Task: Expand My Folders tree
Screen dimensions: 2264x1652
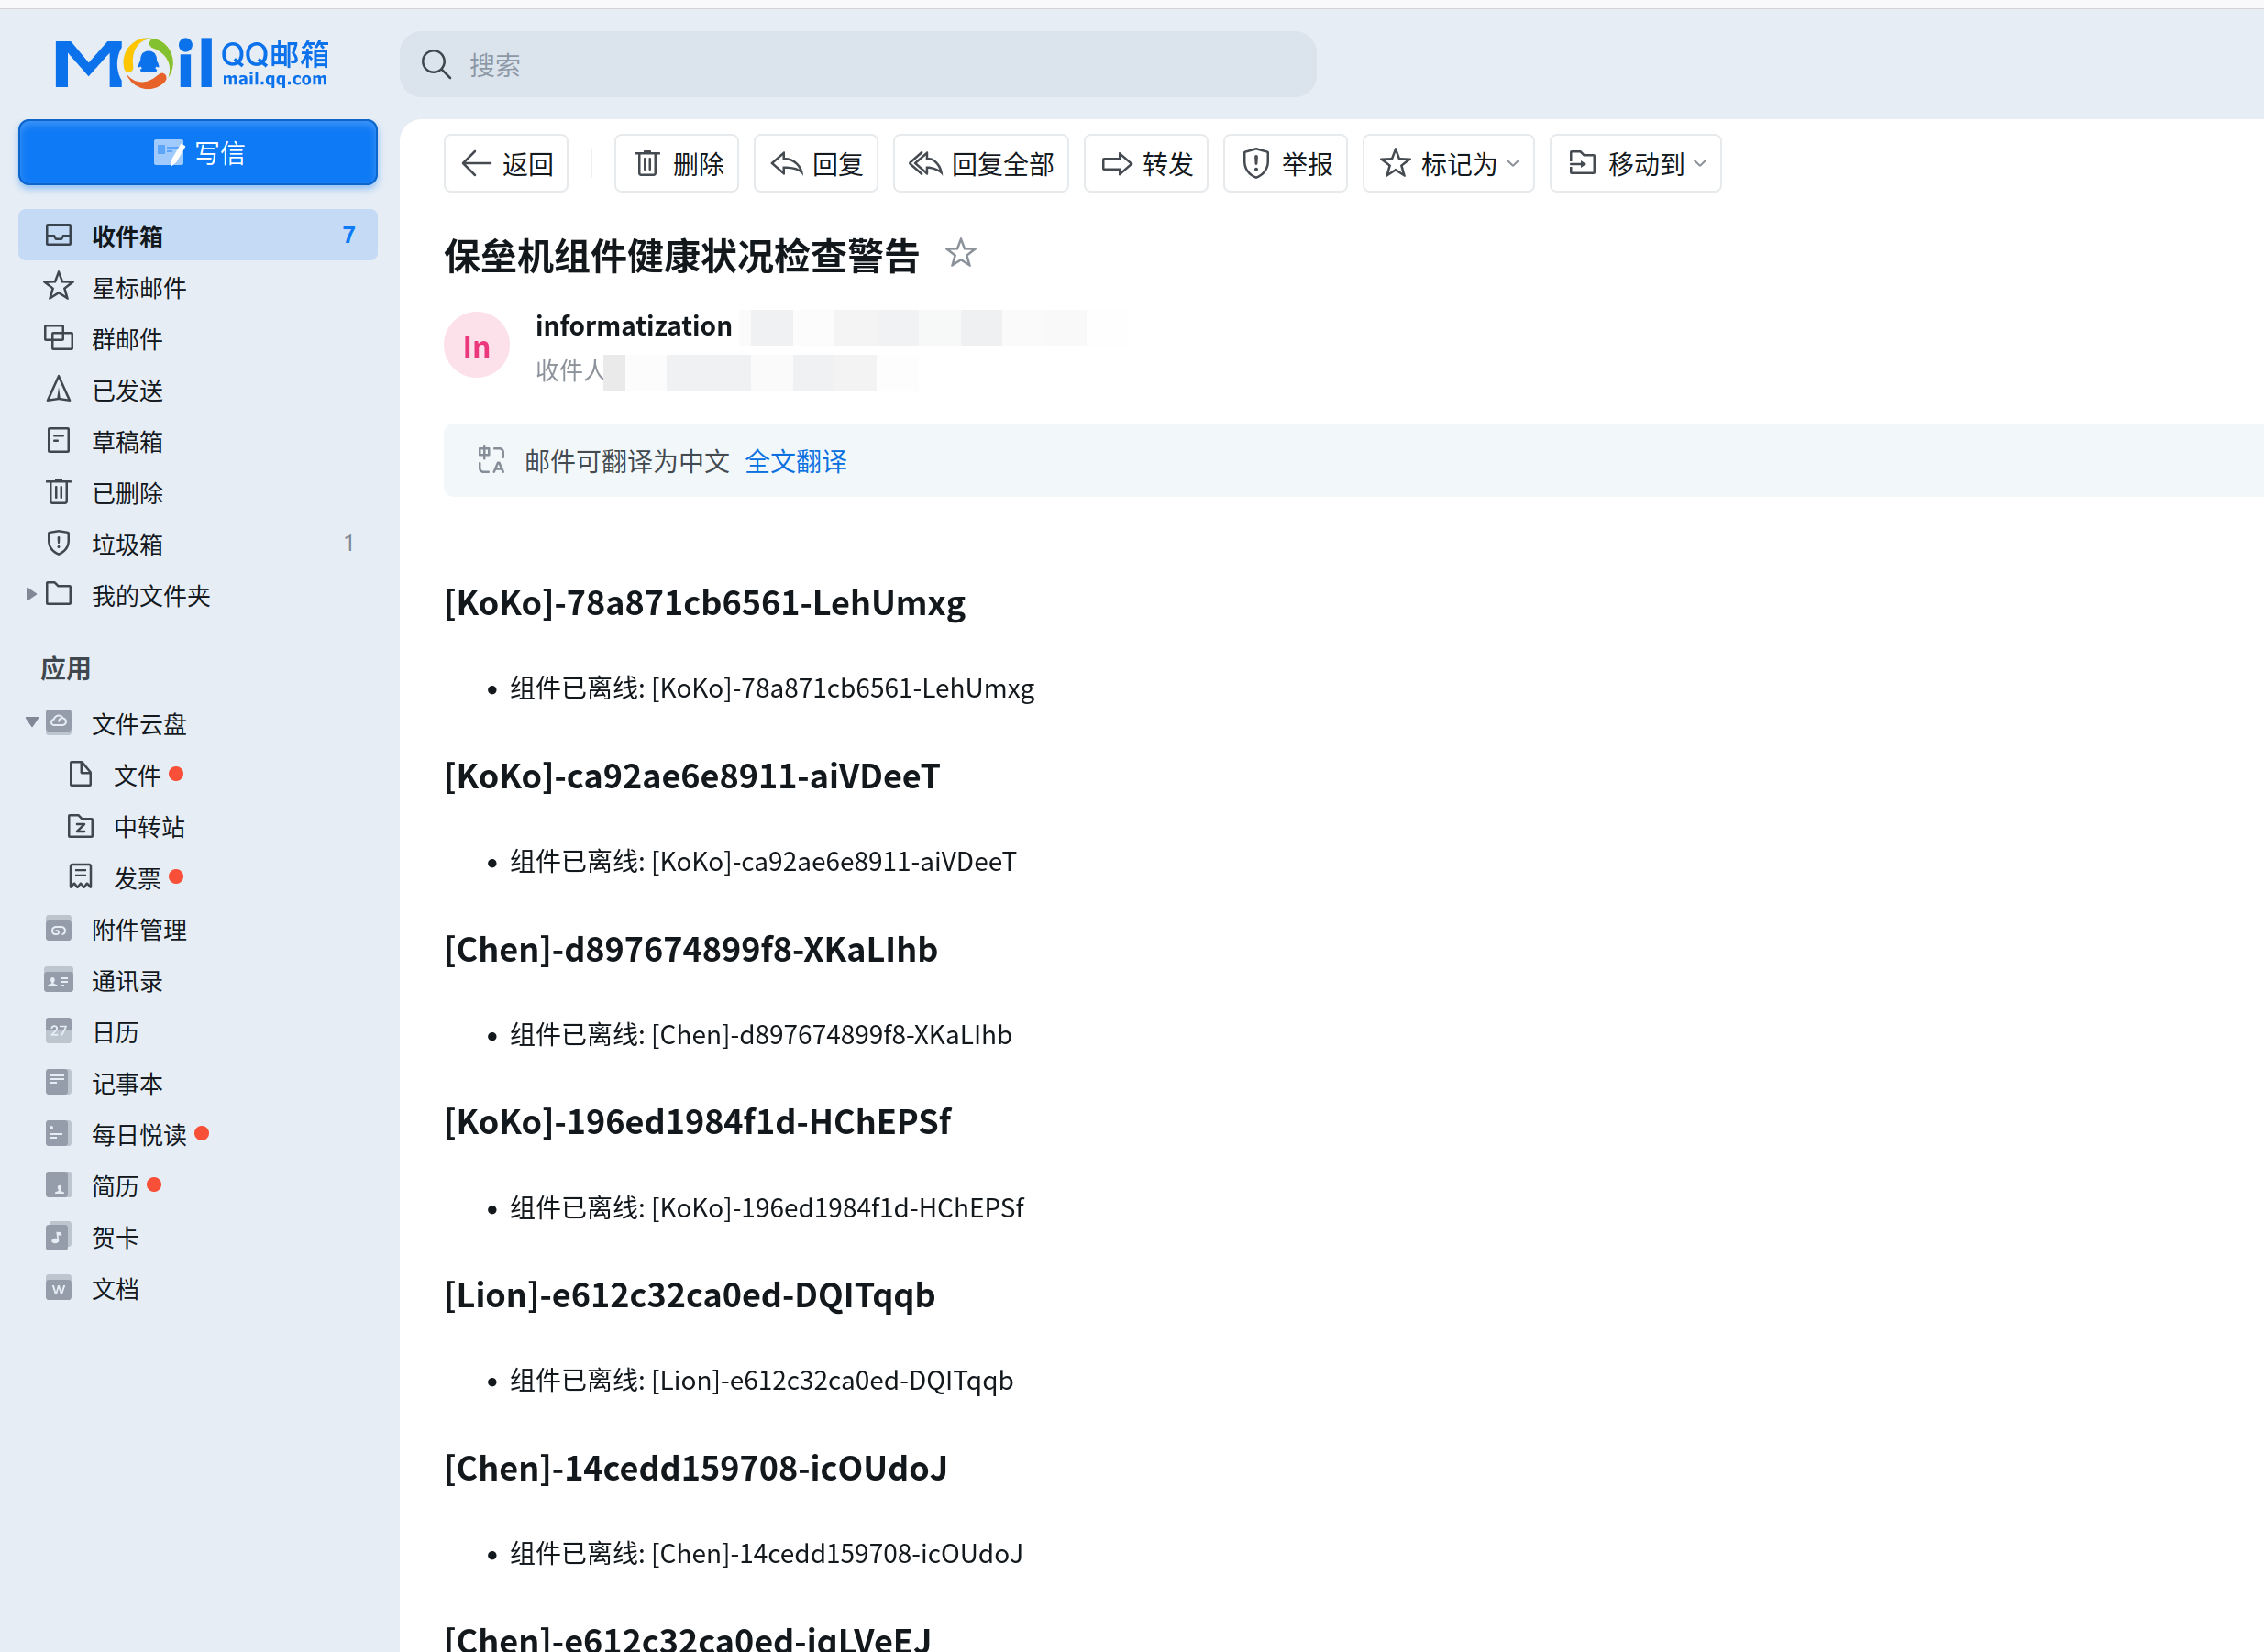Action: point(31,595)
